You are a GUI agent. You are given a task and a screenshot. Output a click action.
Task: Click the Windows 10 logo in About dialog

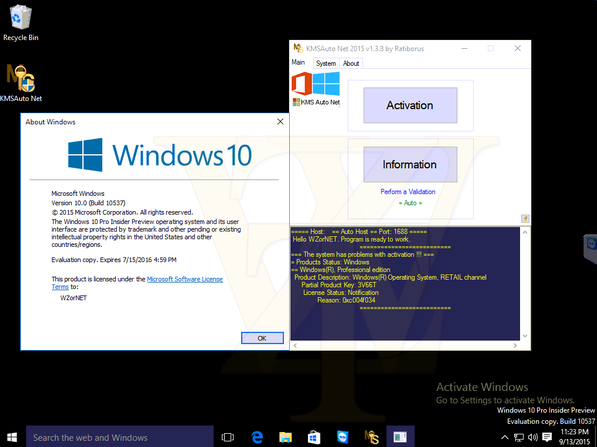click(160, 155)
